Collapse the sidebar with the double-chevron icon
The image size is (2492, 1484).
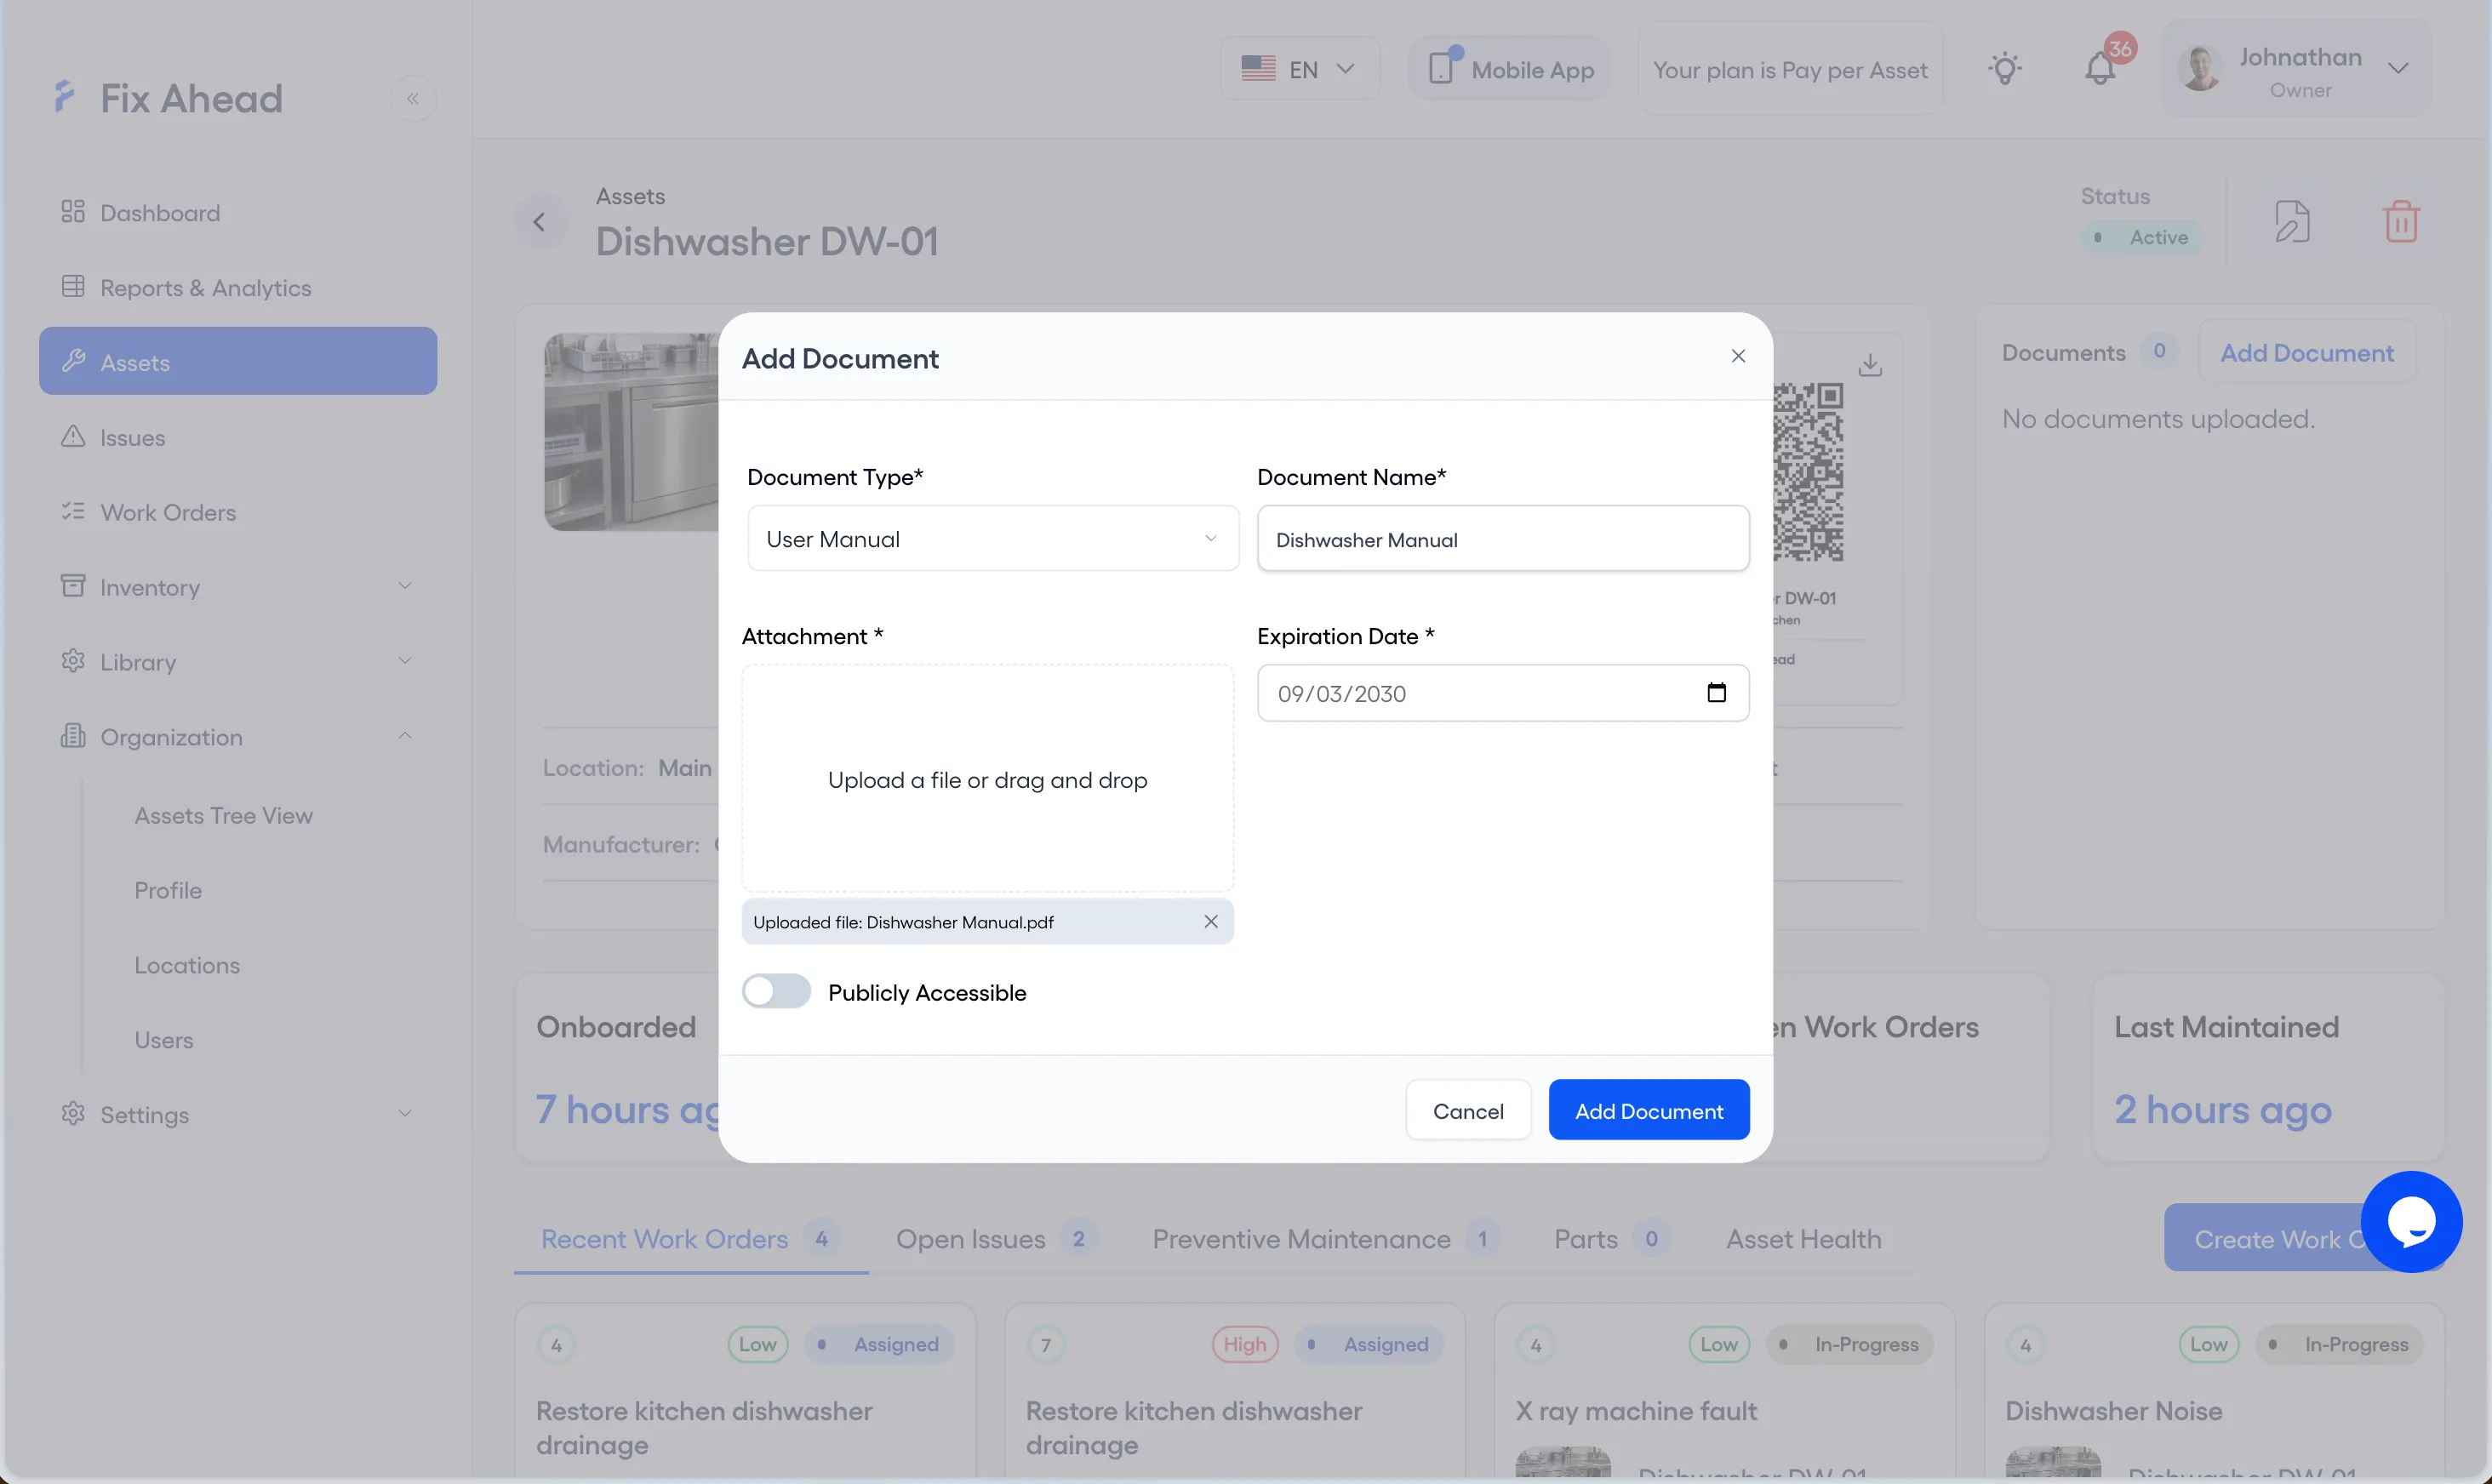click(x=413, y=98)
